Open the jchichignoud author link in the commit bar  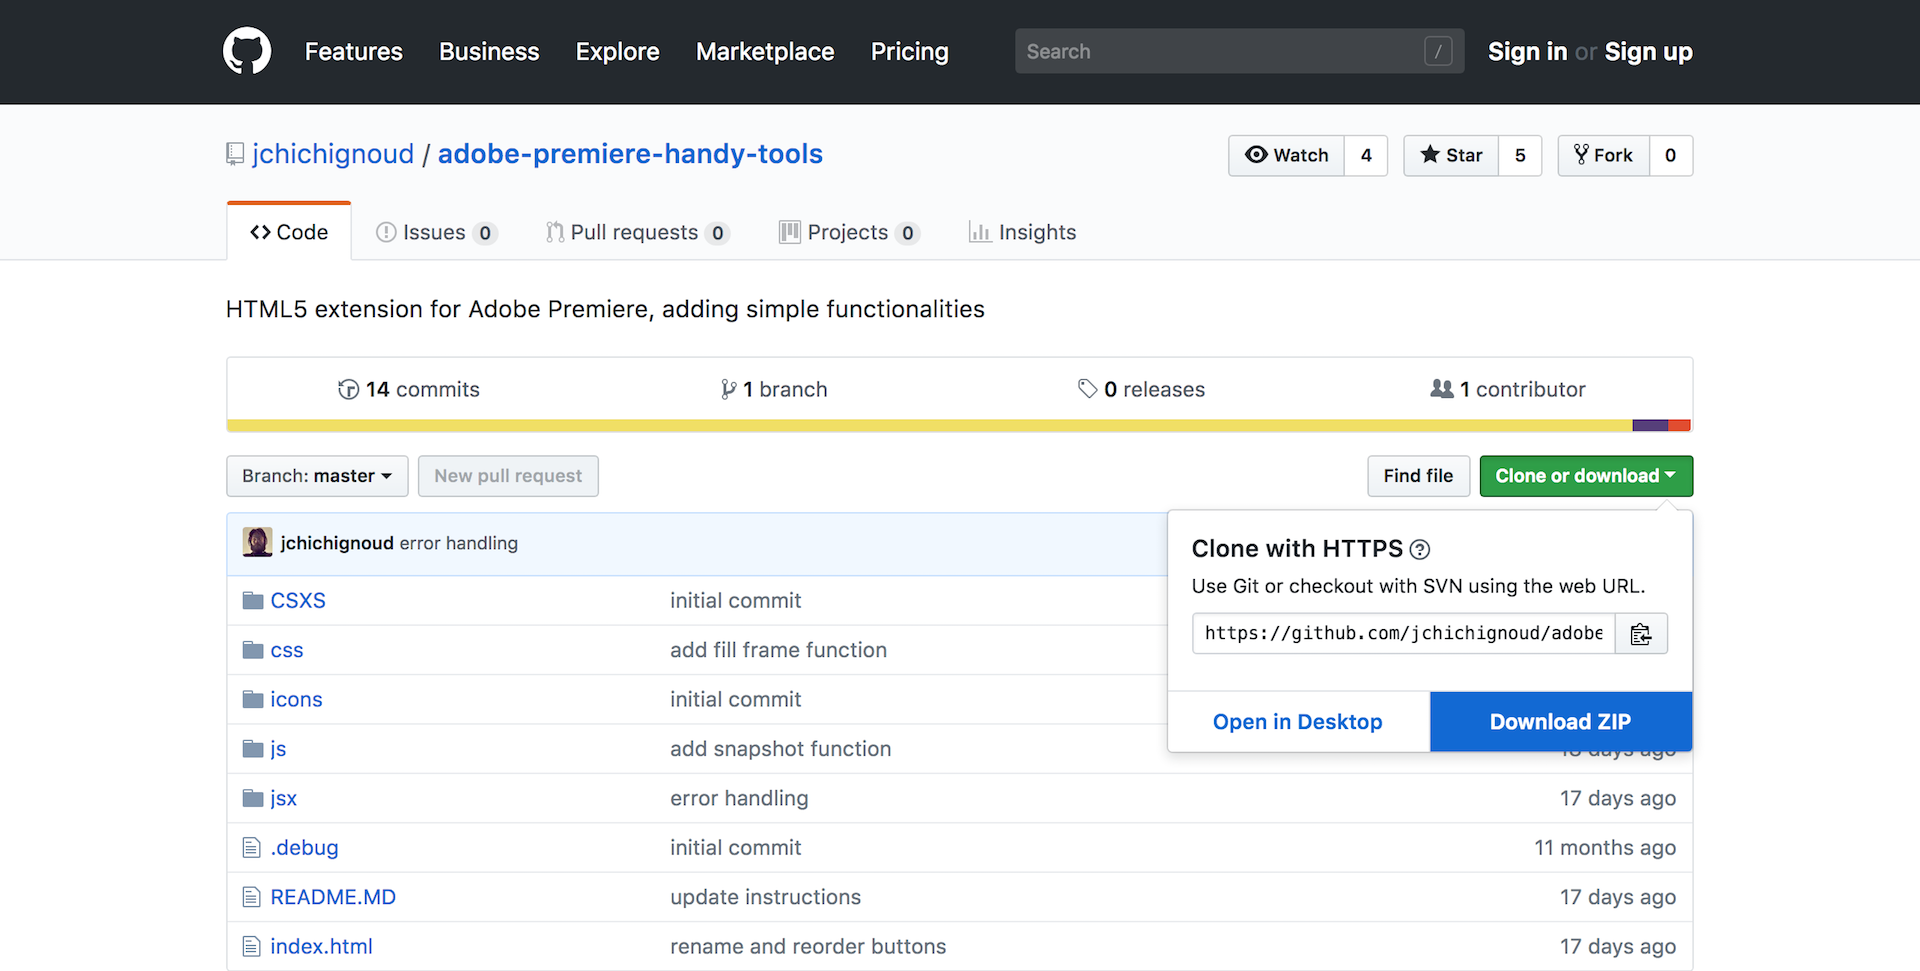(x=337, y=543)
